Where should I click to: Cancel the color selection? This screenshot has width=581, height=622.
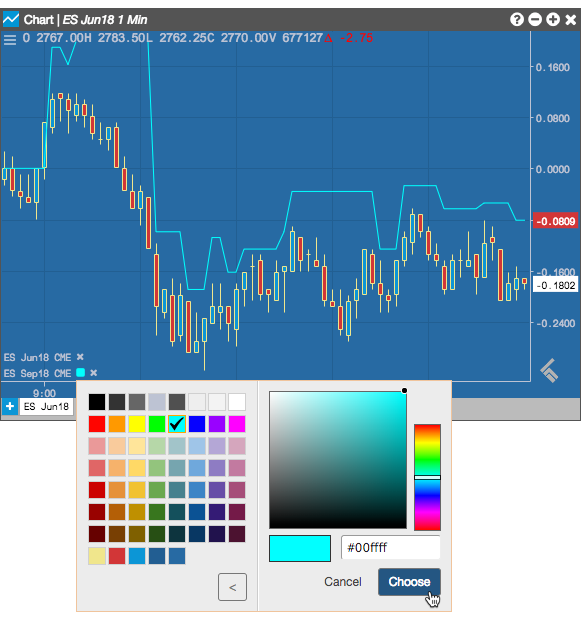pos(343,582)
